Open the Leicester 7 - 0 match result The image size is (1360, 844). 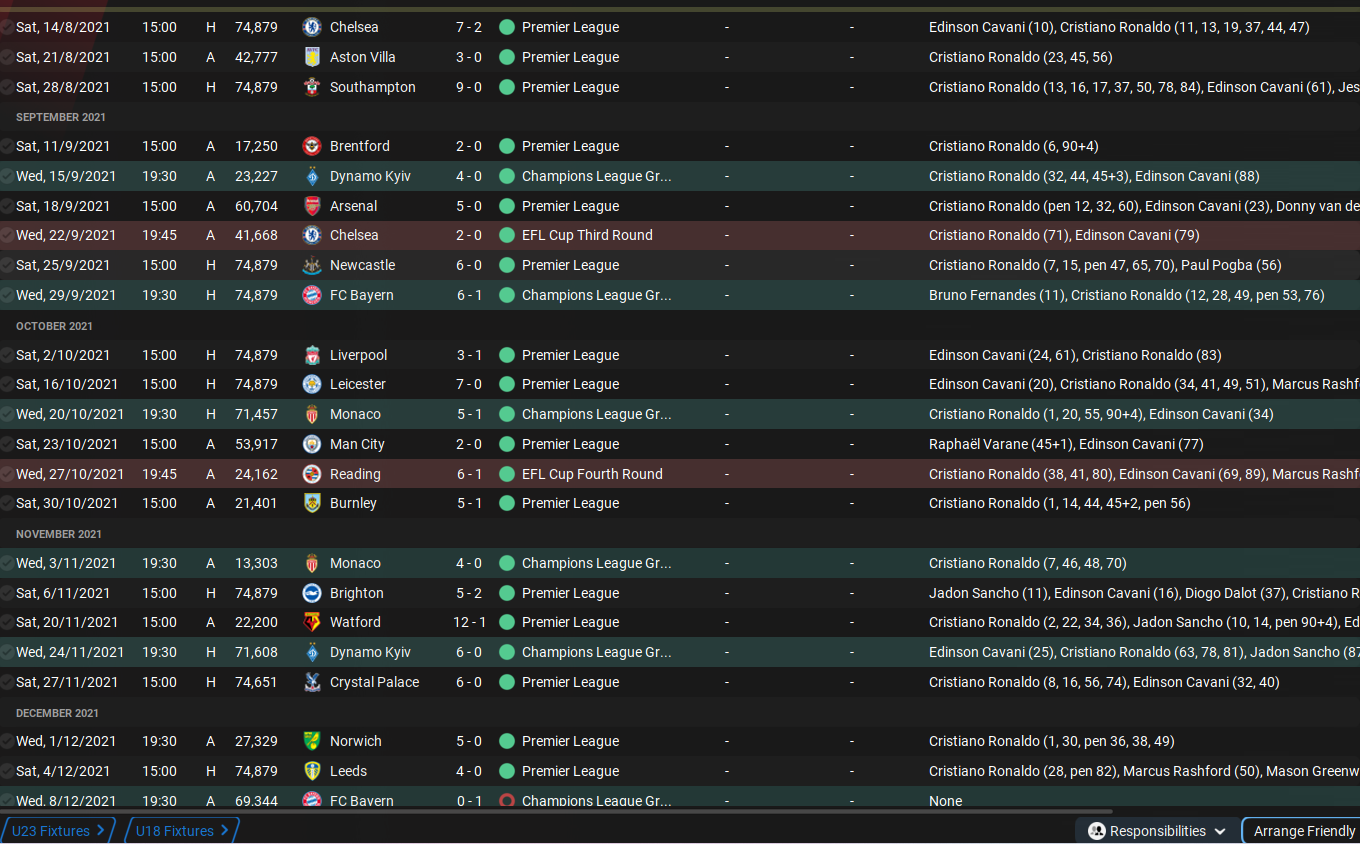pos(469,384)
